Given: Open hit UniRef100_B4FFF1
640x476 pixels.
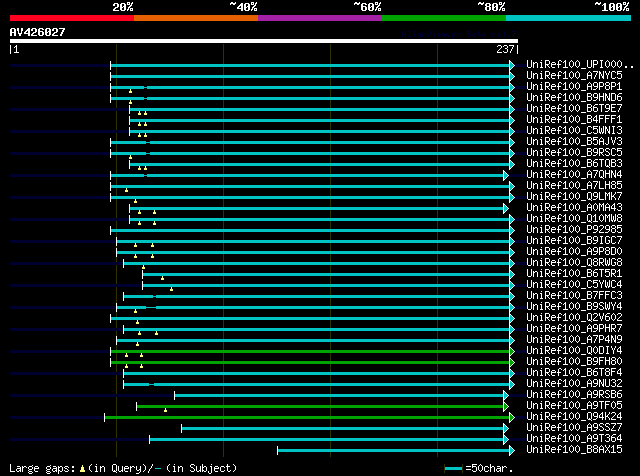Looking at the screenshot, I should [574, 120].
